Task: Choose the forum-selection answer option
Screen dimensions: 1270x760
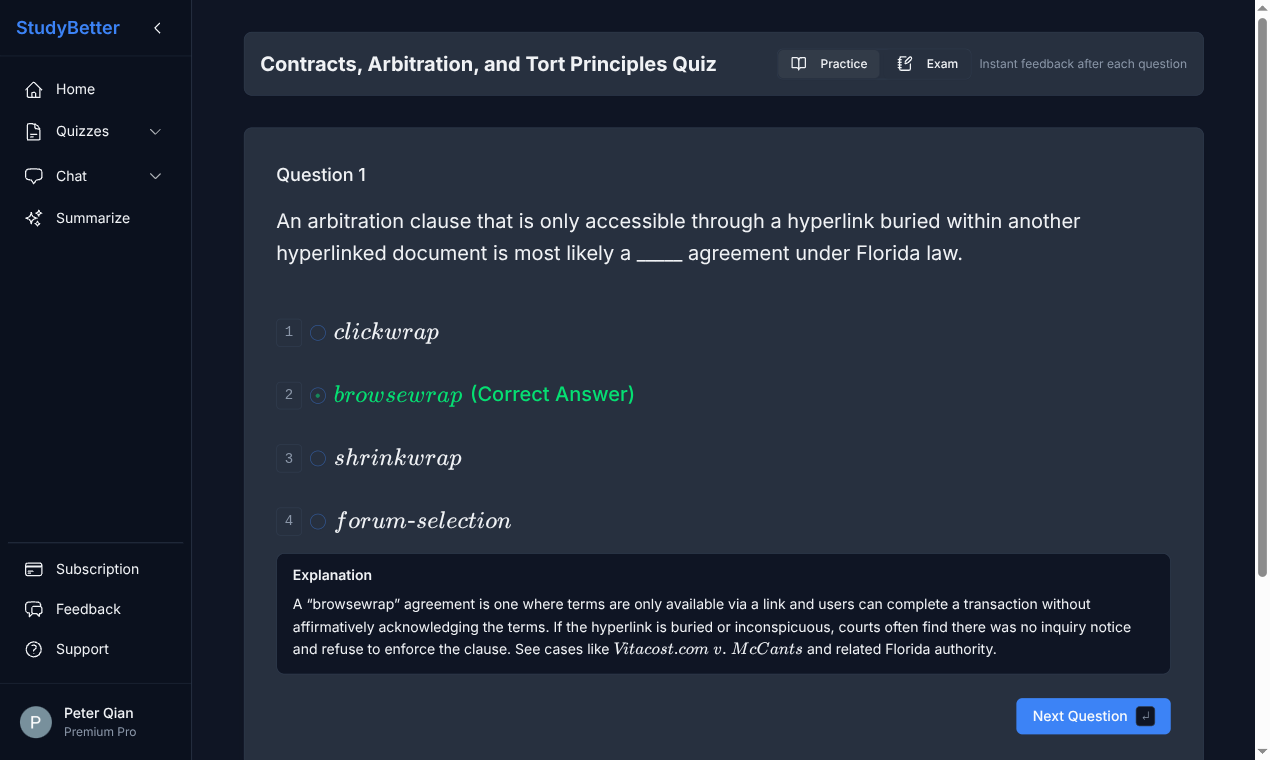Action: [x=318, y=521]
